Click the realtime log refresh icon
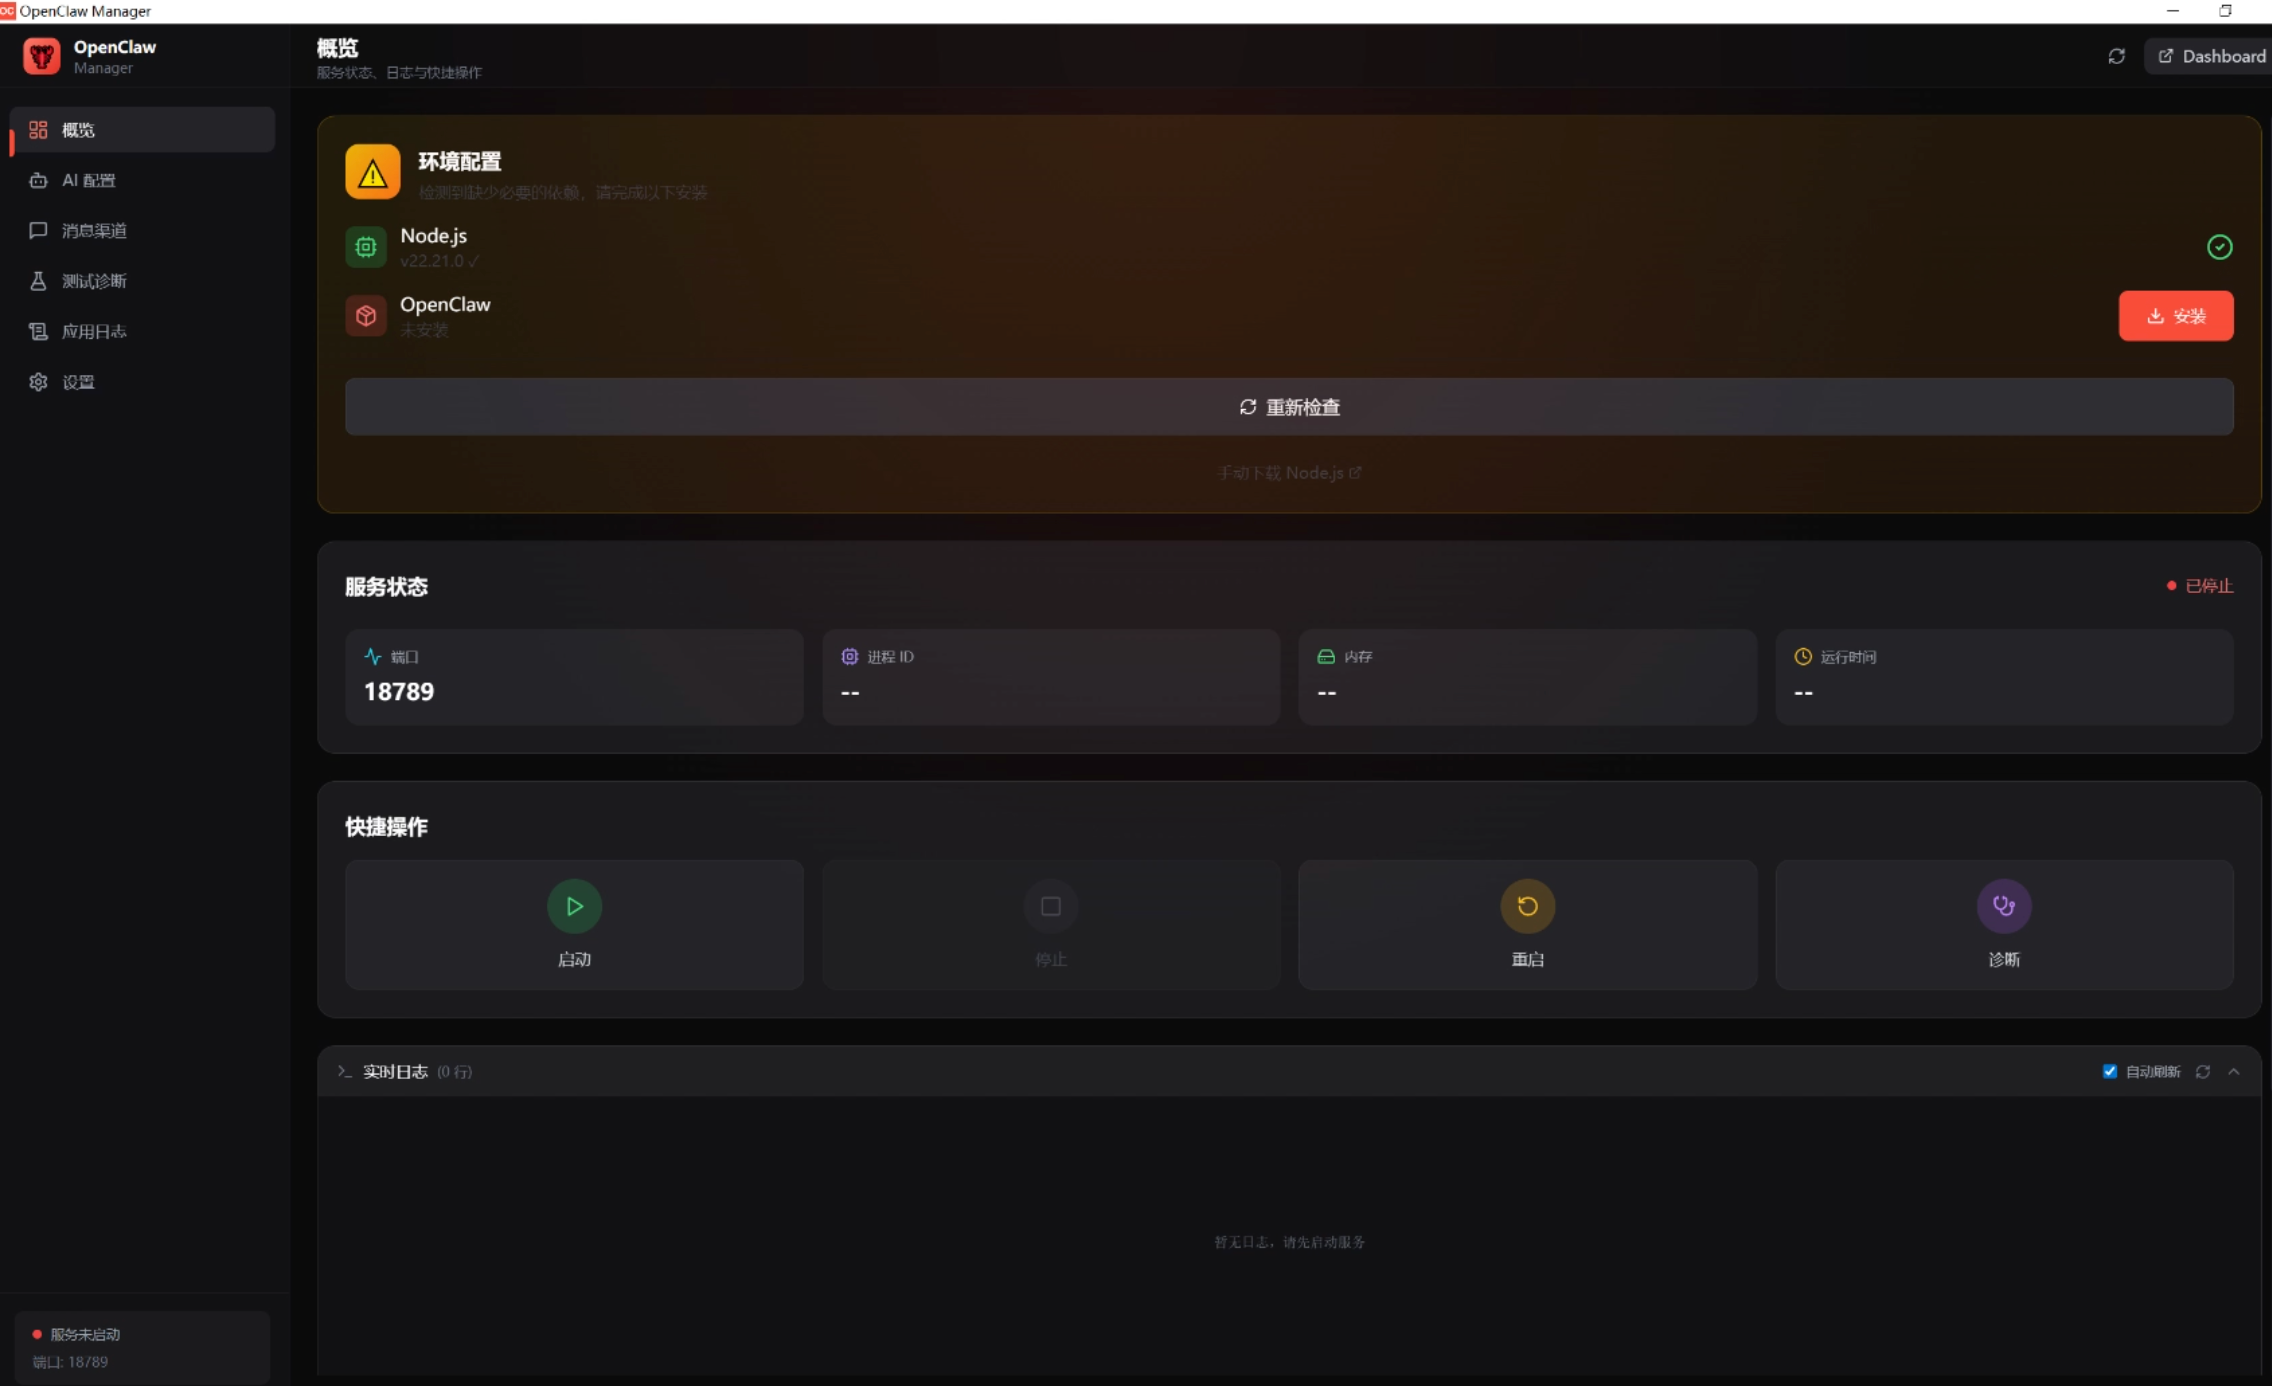The image size is (2272, 1386). tap(2202, 1072)
